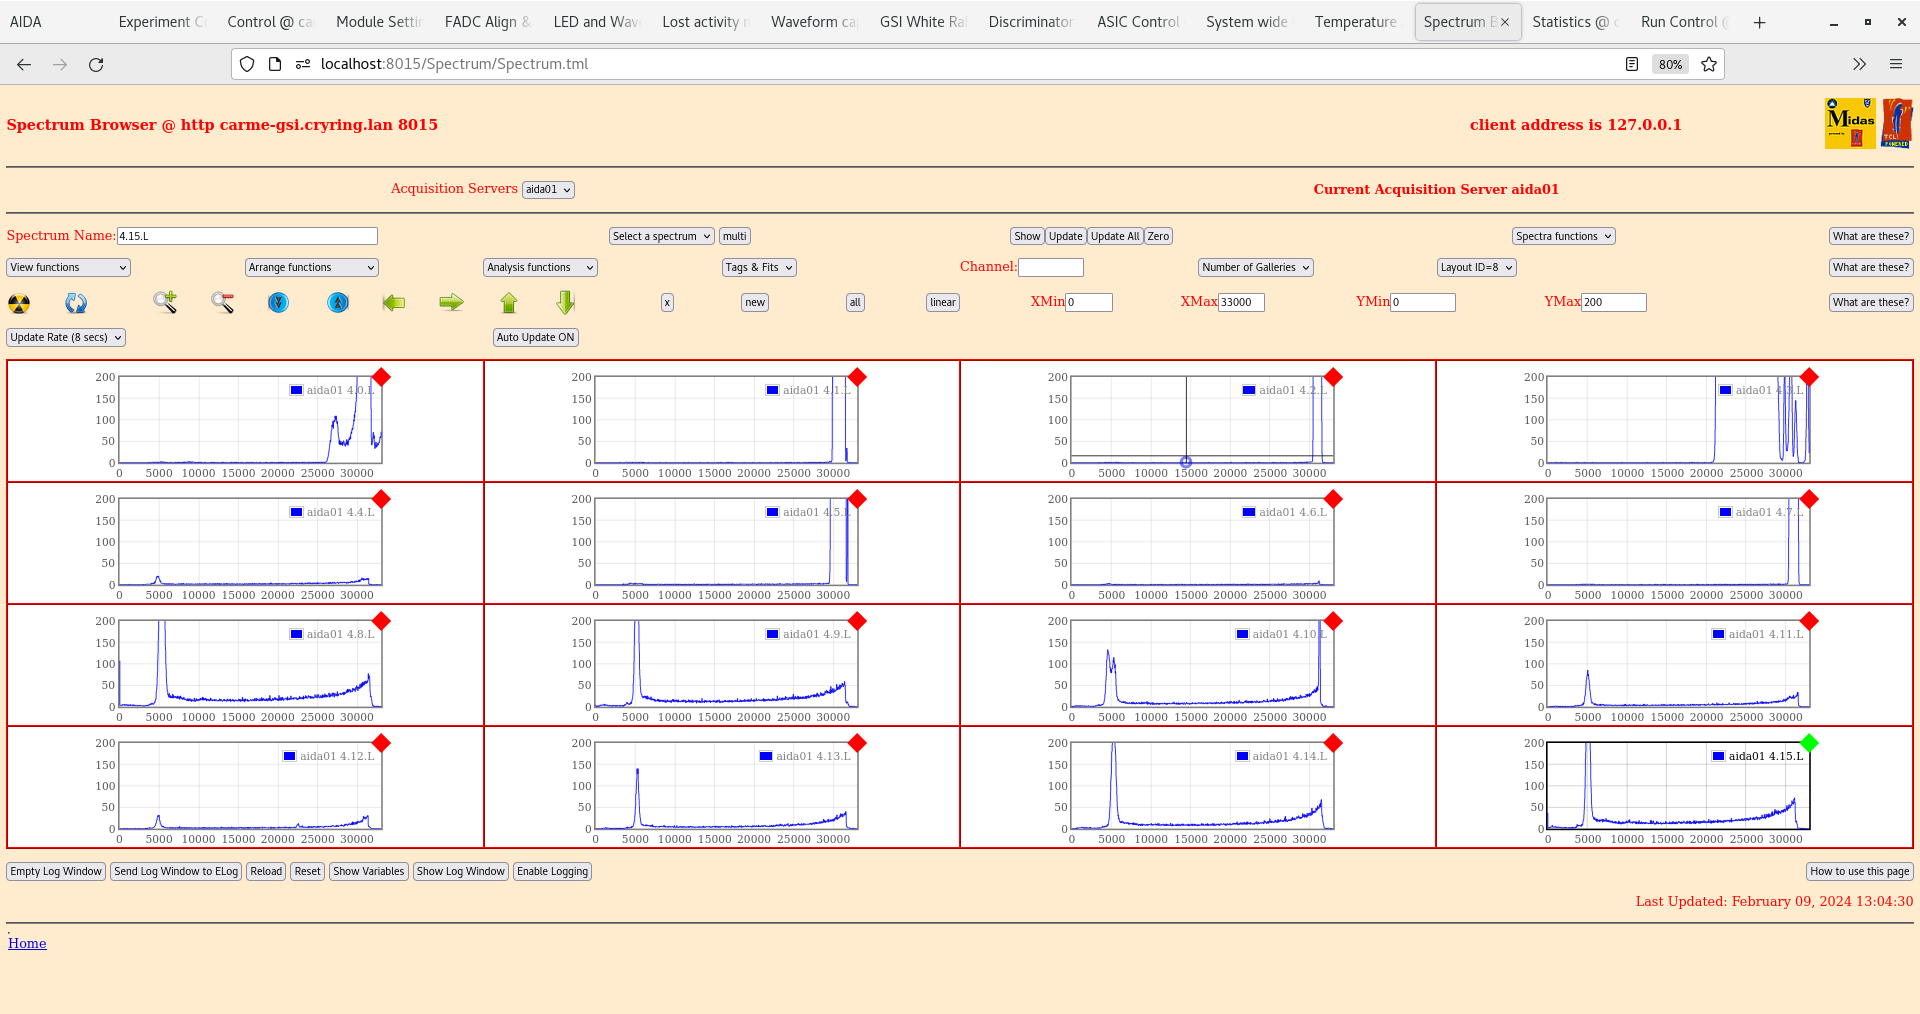The height and width of the screenshot is (1014, 1920).
Task: Click the blue circle down-arrow icon
Action: [279, 302]
